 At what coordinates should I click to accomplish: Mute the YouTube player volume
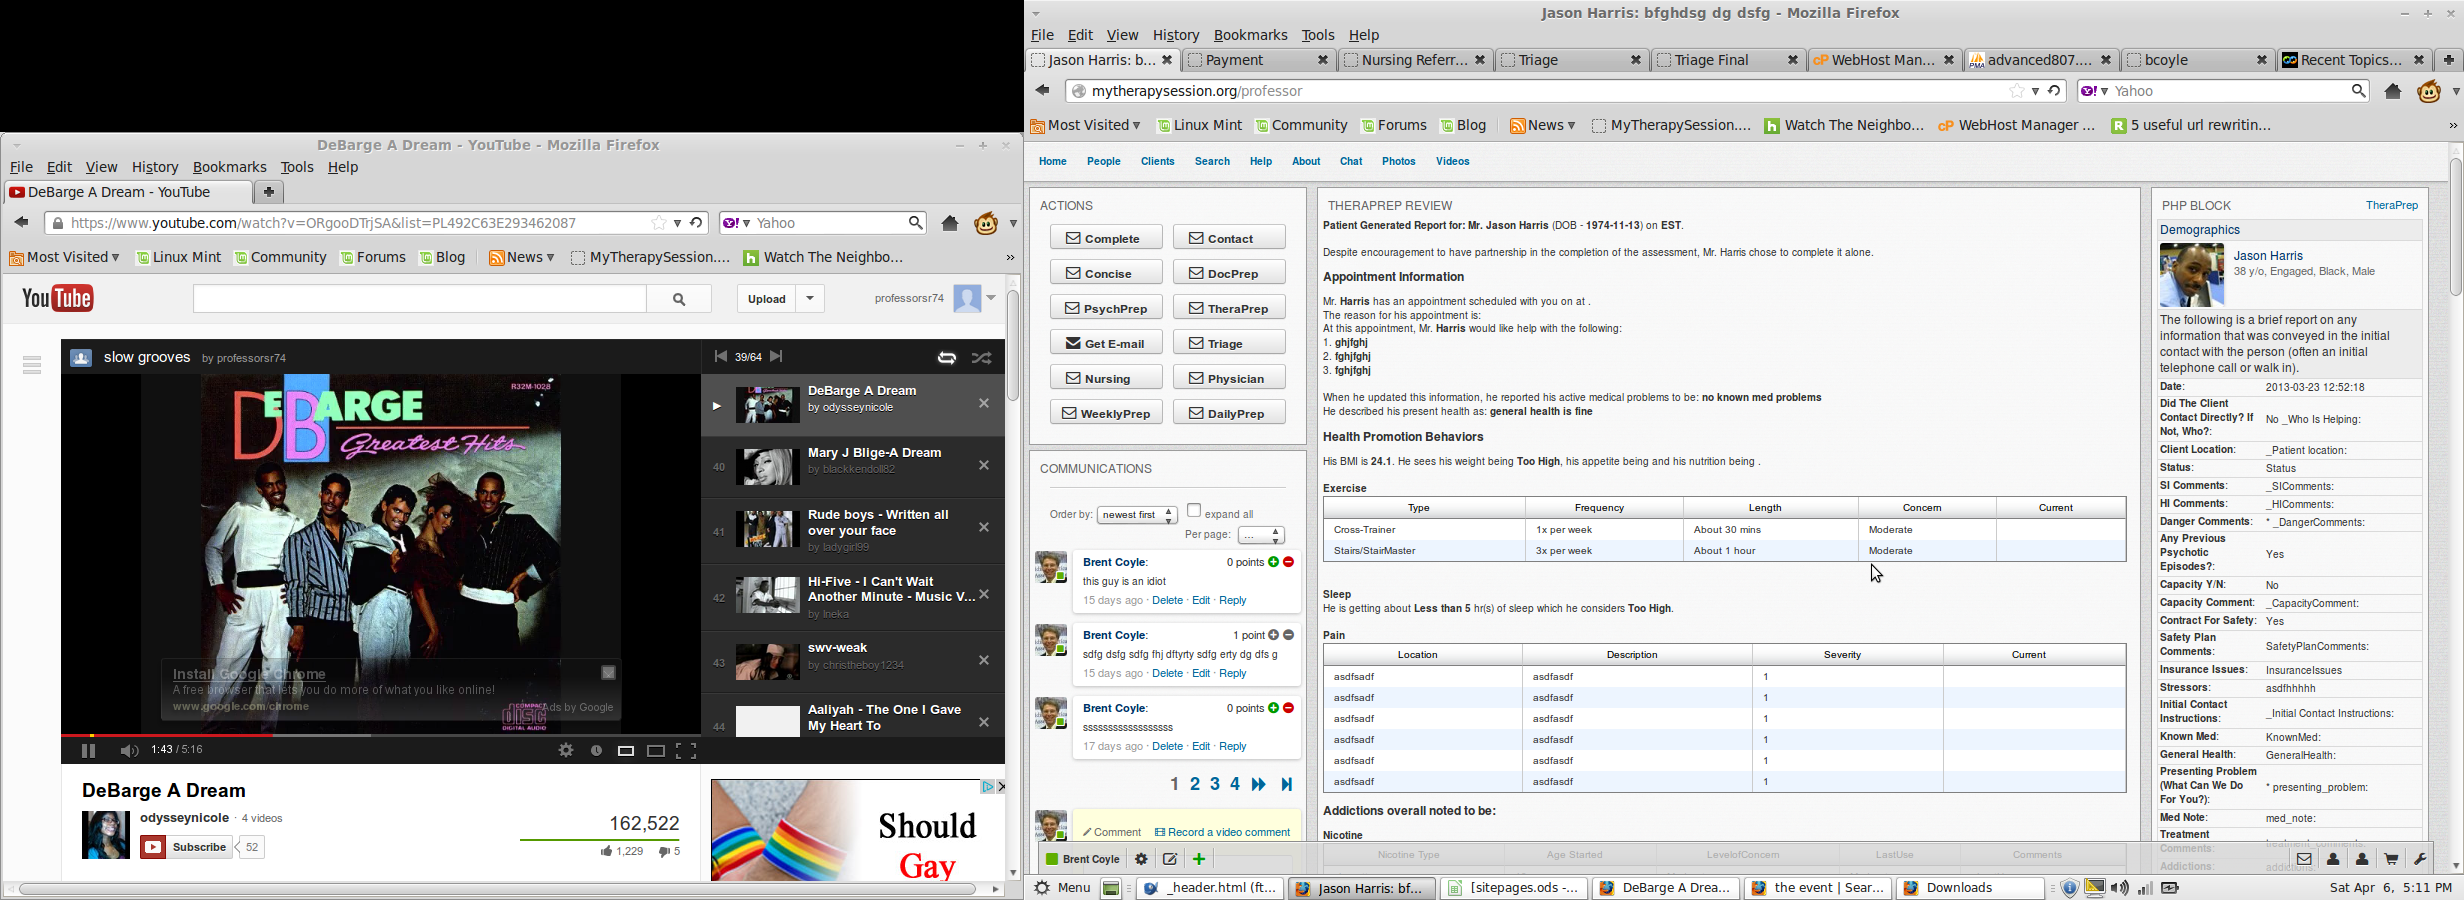pos(129,751)
